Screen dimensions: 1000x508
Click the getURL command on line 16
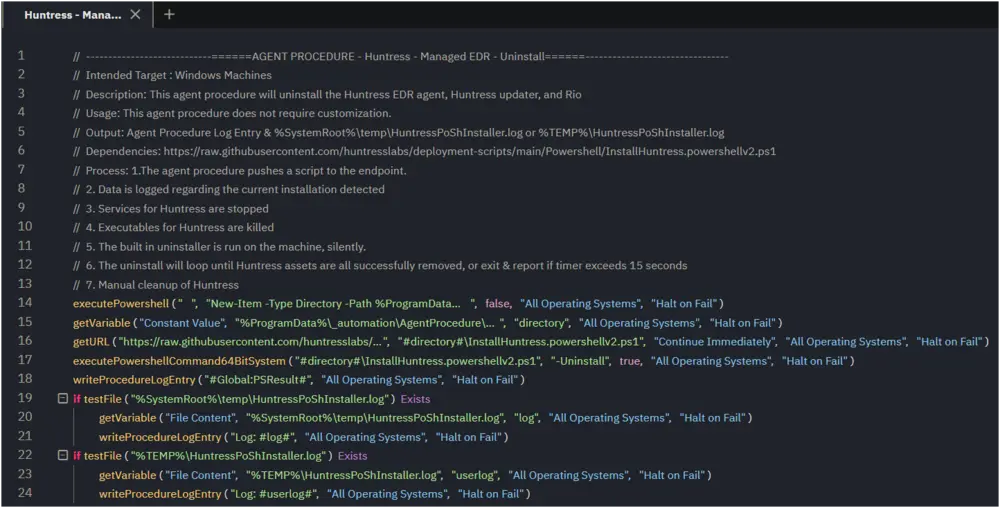(91, 342)
